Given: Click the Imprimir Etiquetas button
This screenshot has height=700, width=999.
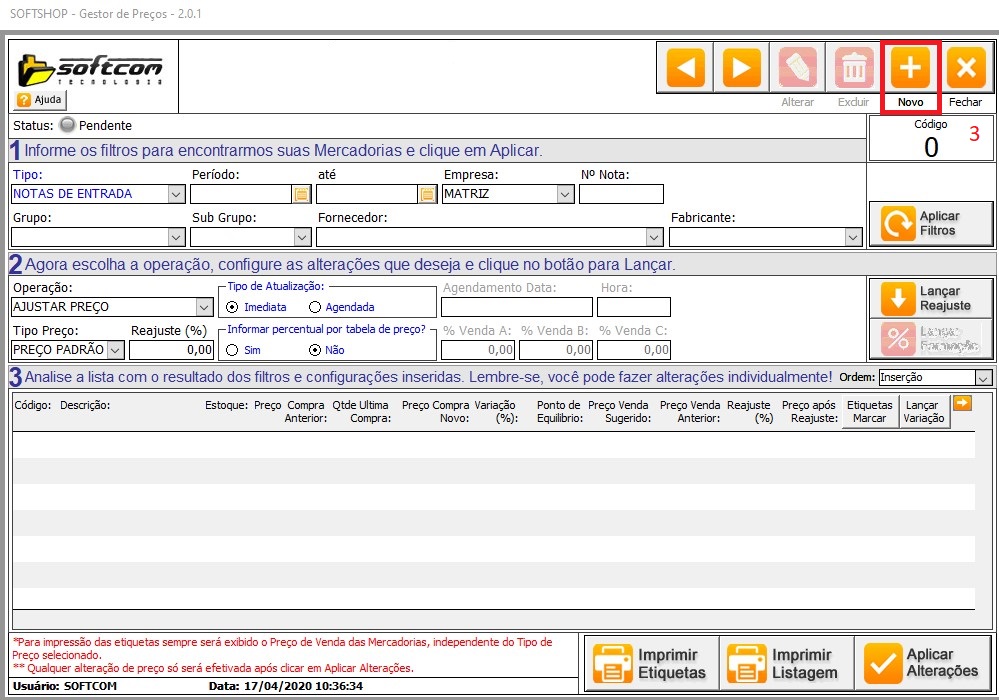Looking at the screenshot, I should (x=653, y=663).
